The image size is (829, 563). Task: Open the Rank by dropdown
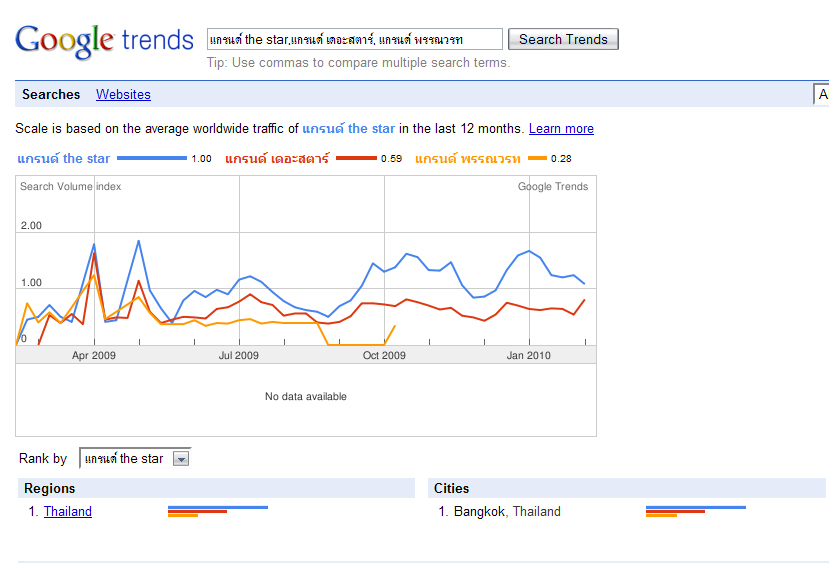click(x=135, y=458)
